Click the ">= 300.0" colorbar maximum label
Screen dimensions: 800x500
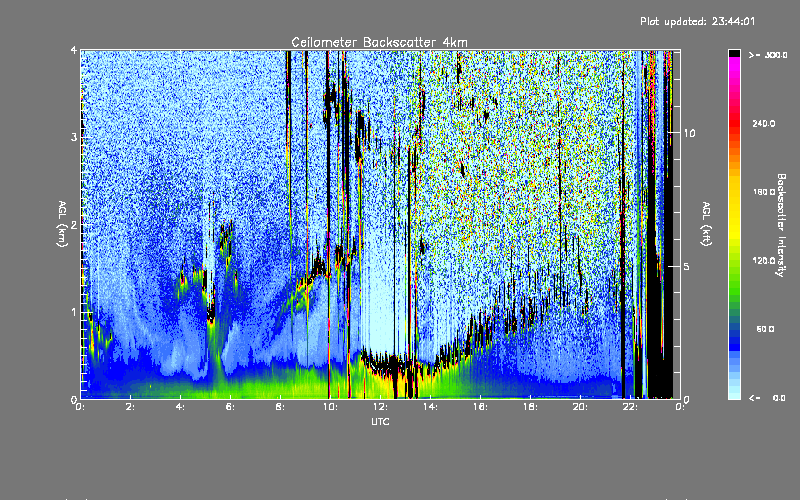(768, 55)
